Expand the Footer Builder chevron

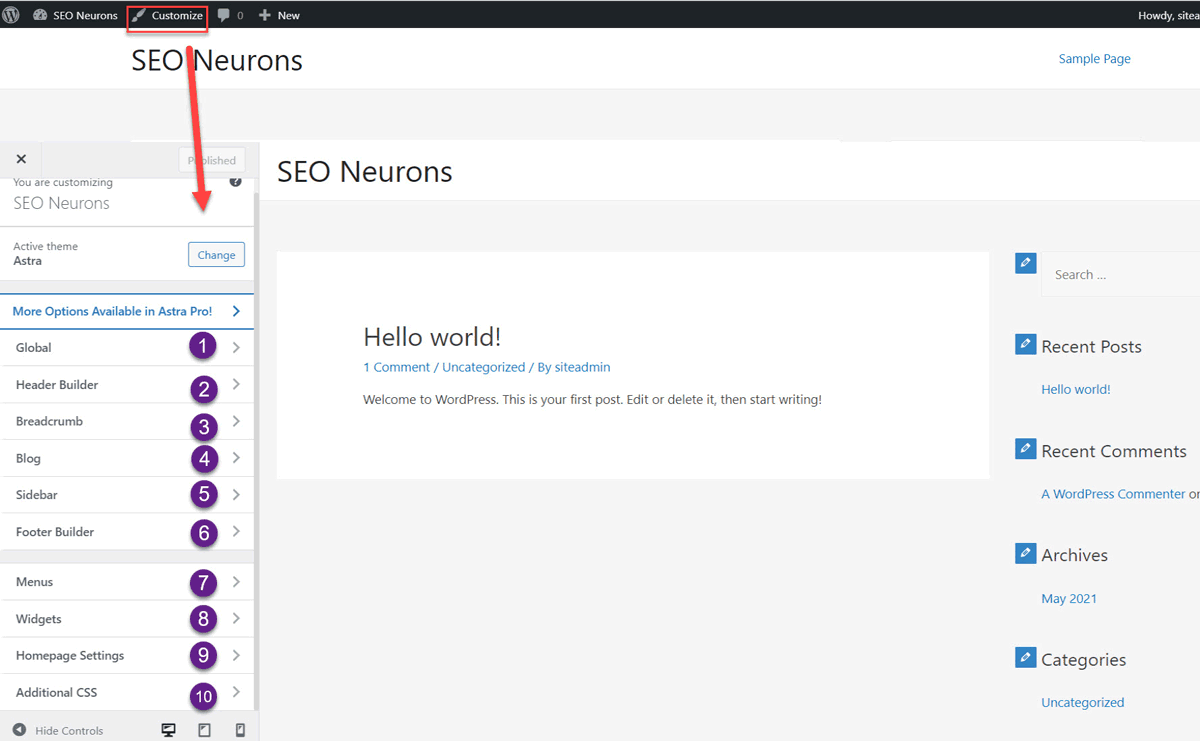[x=236, y=532]
